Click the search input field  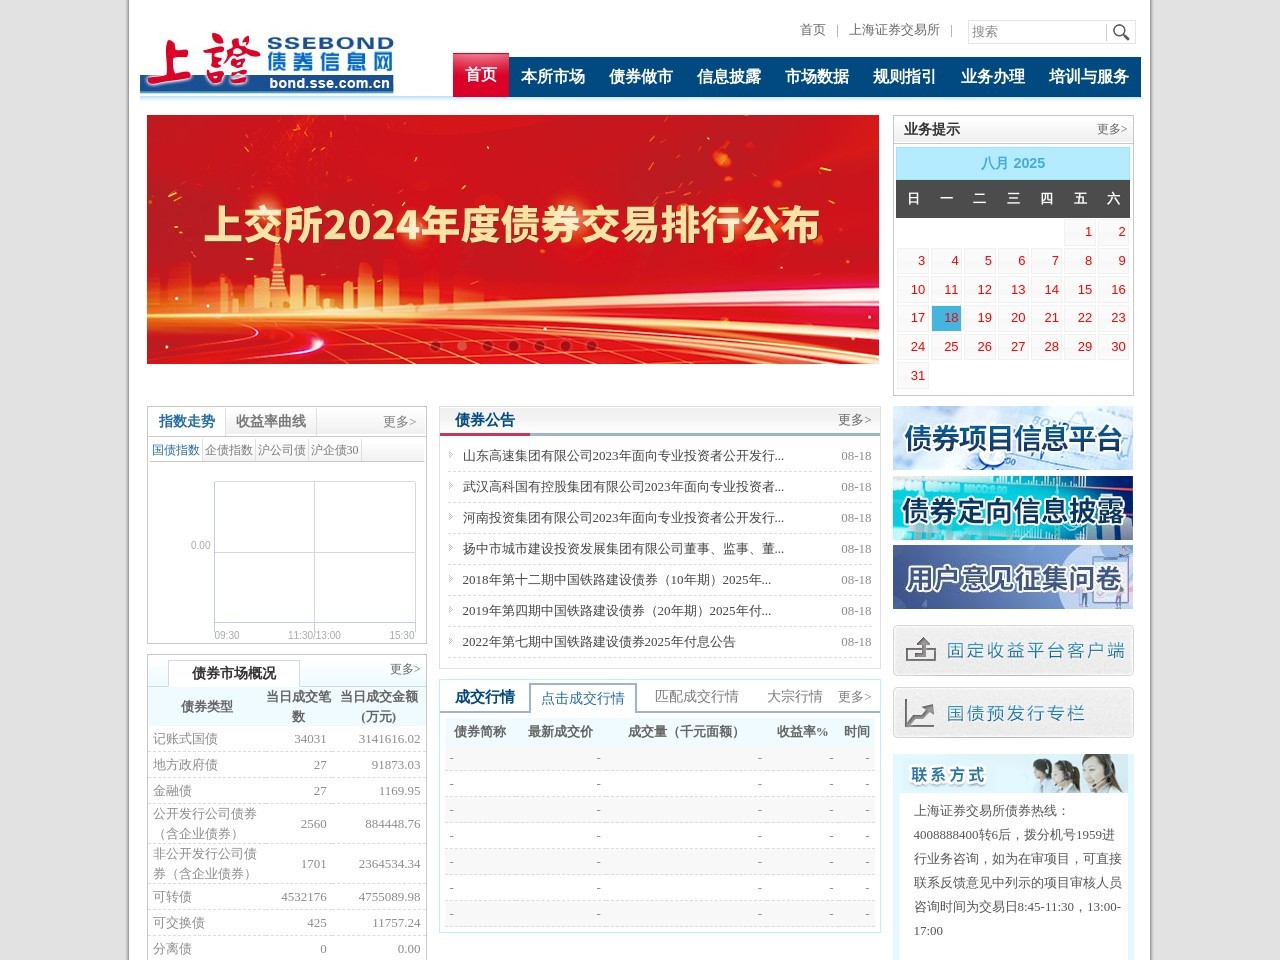[1036, 32]
